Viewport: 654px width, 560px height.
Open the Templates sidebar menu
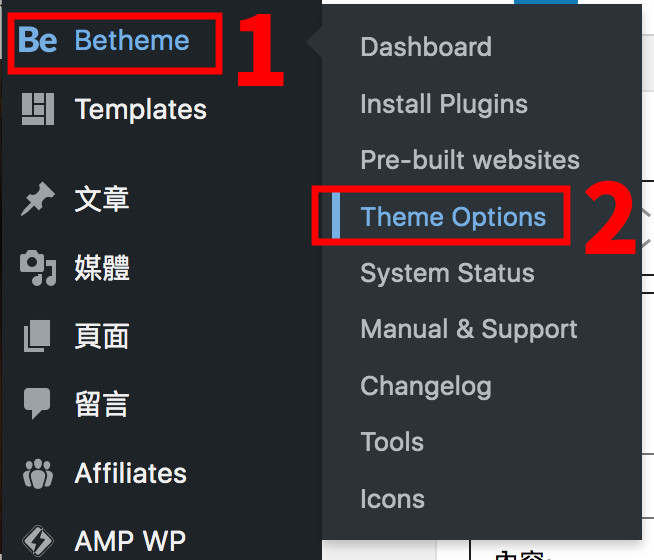141,109
